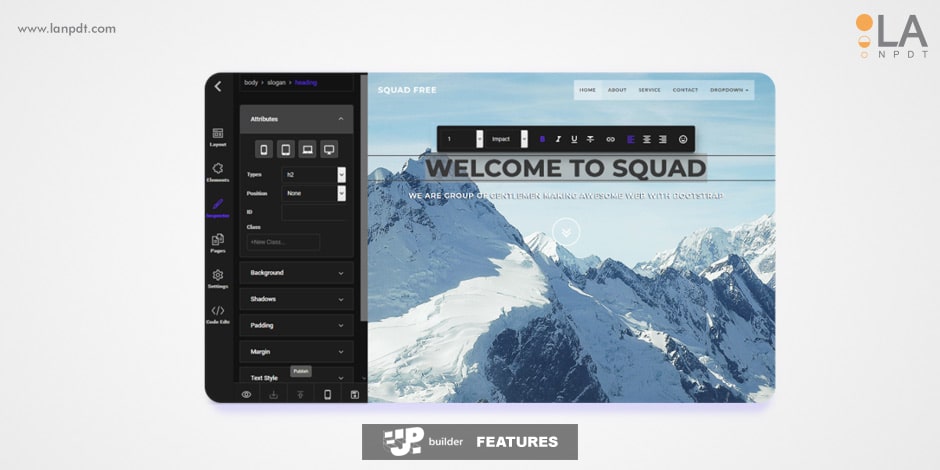Click the save disk icon in bottom bar
Screen dimensions: 940x470
tap(354, 395)
